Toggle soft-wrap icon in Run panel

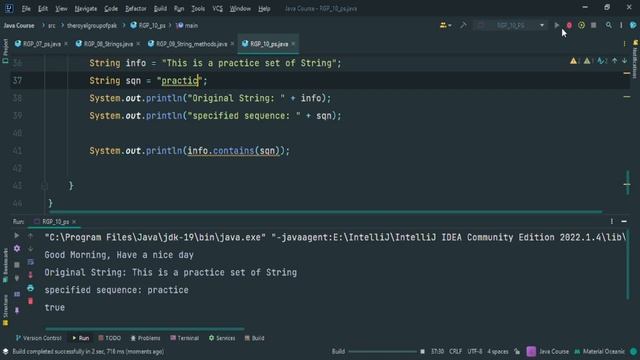tap(31, 262)
